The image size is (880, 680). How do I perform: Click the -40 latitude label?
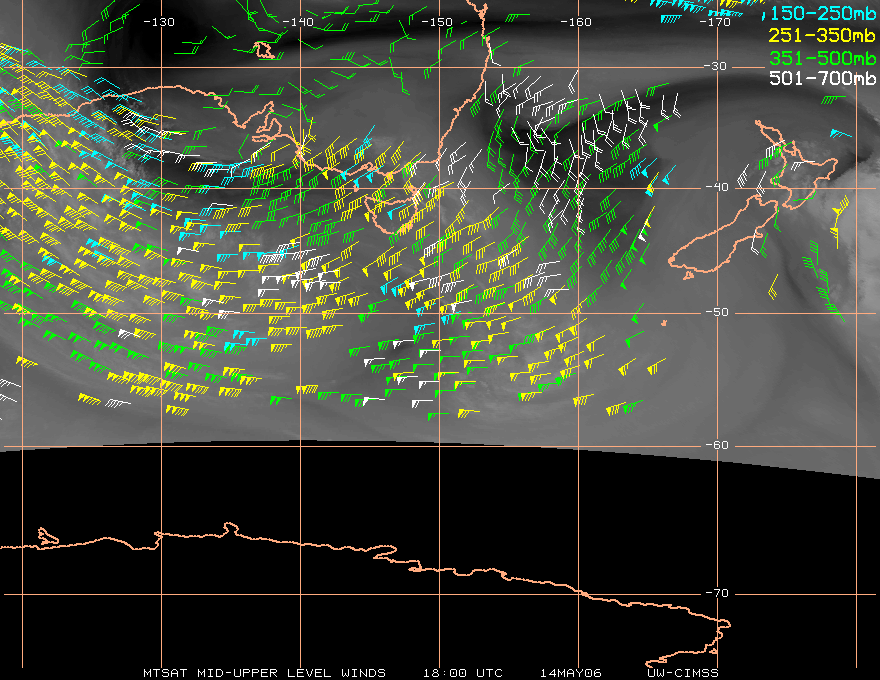click(x=717, y=187)
